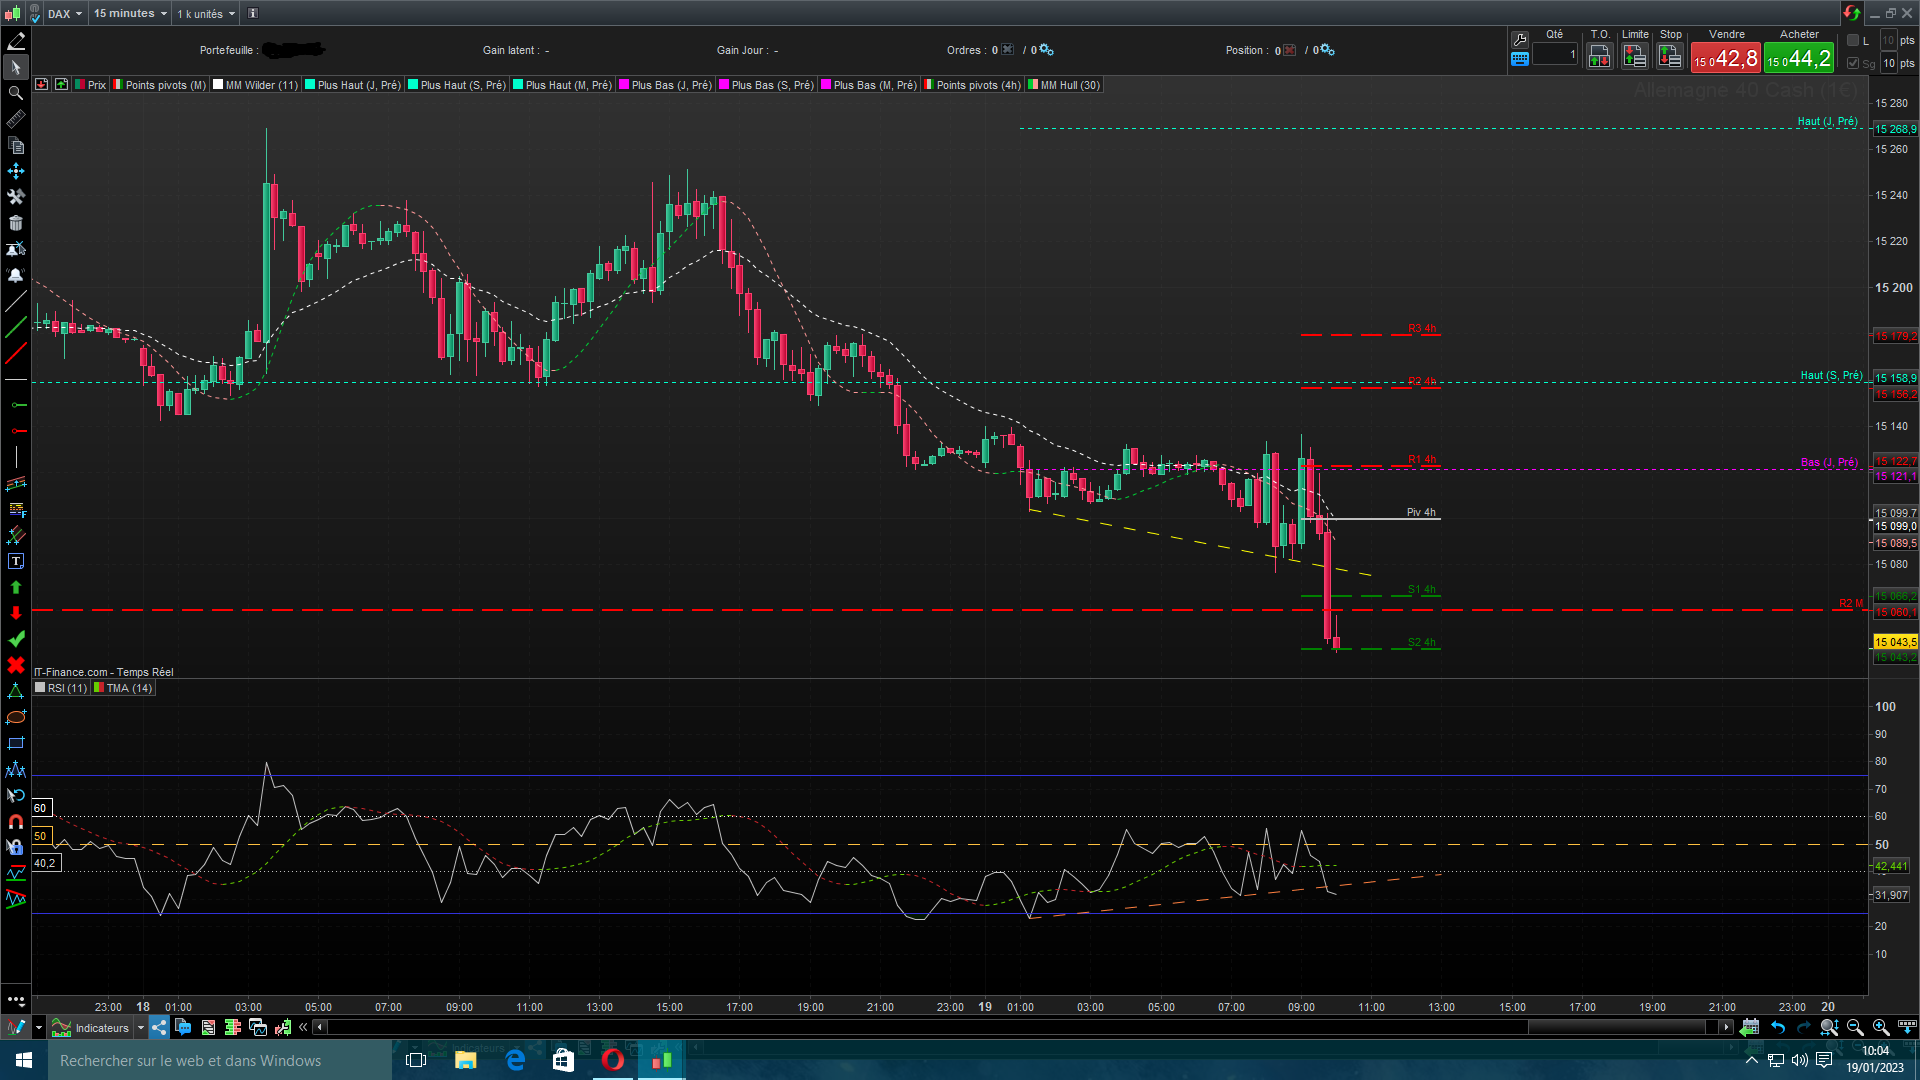
Task: Select the red cross delete tool
Action: [15, 665]
